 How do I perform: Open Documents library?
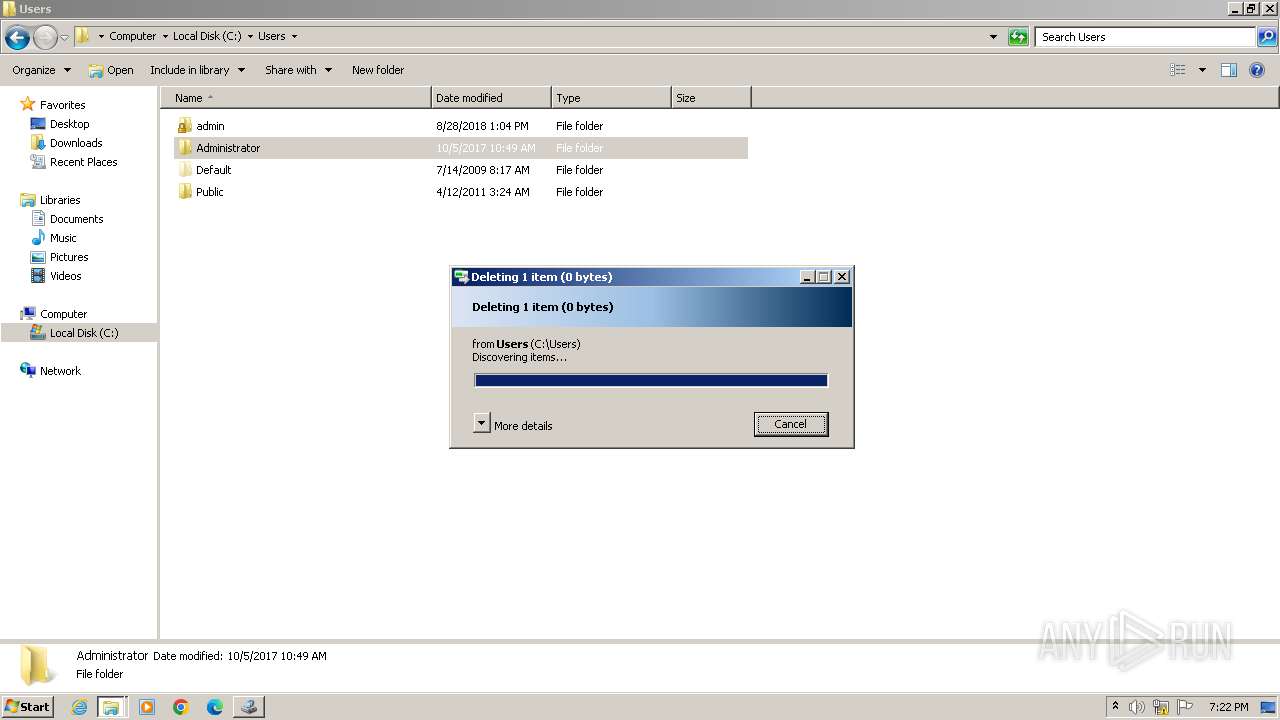pos(76,219)
